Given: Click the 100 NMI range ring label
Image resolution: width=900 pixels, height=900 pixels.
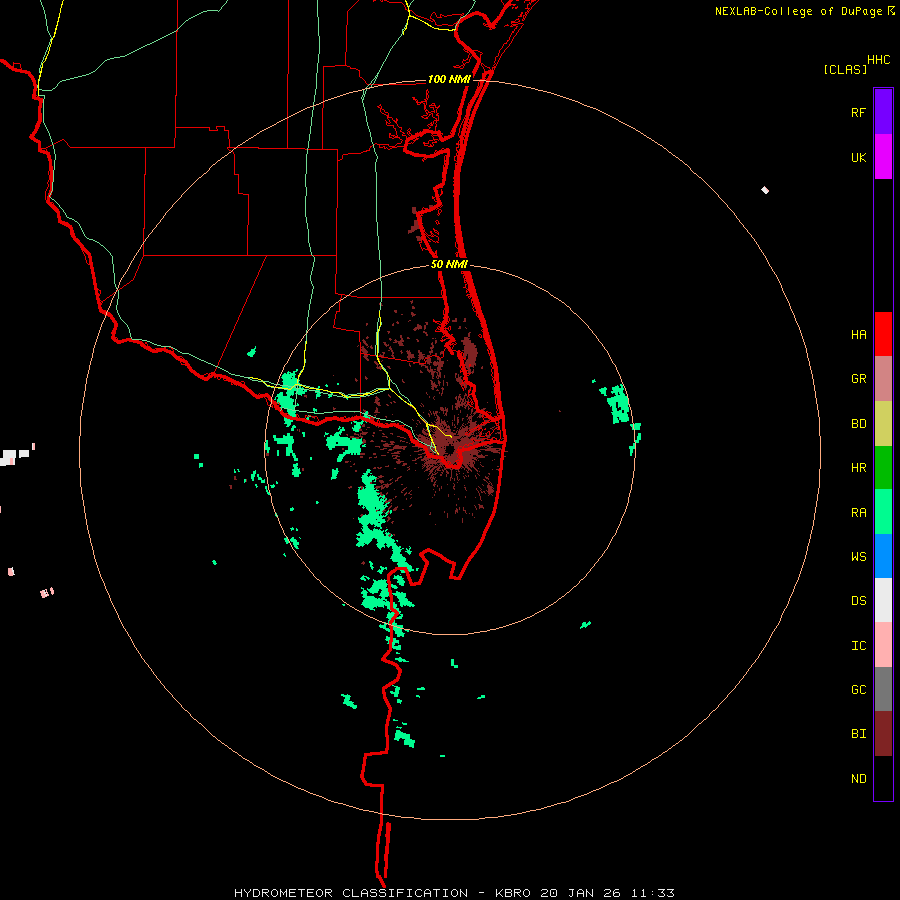Looking at the screenshot, I should [x=449, y=79].
